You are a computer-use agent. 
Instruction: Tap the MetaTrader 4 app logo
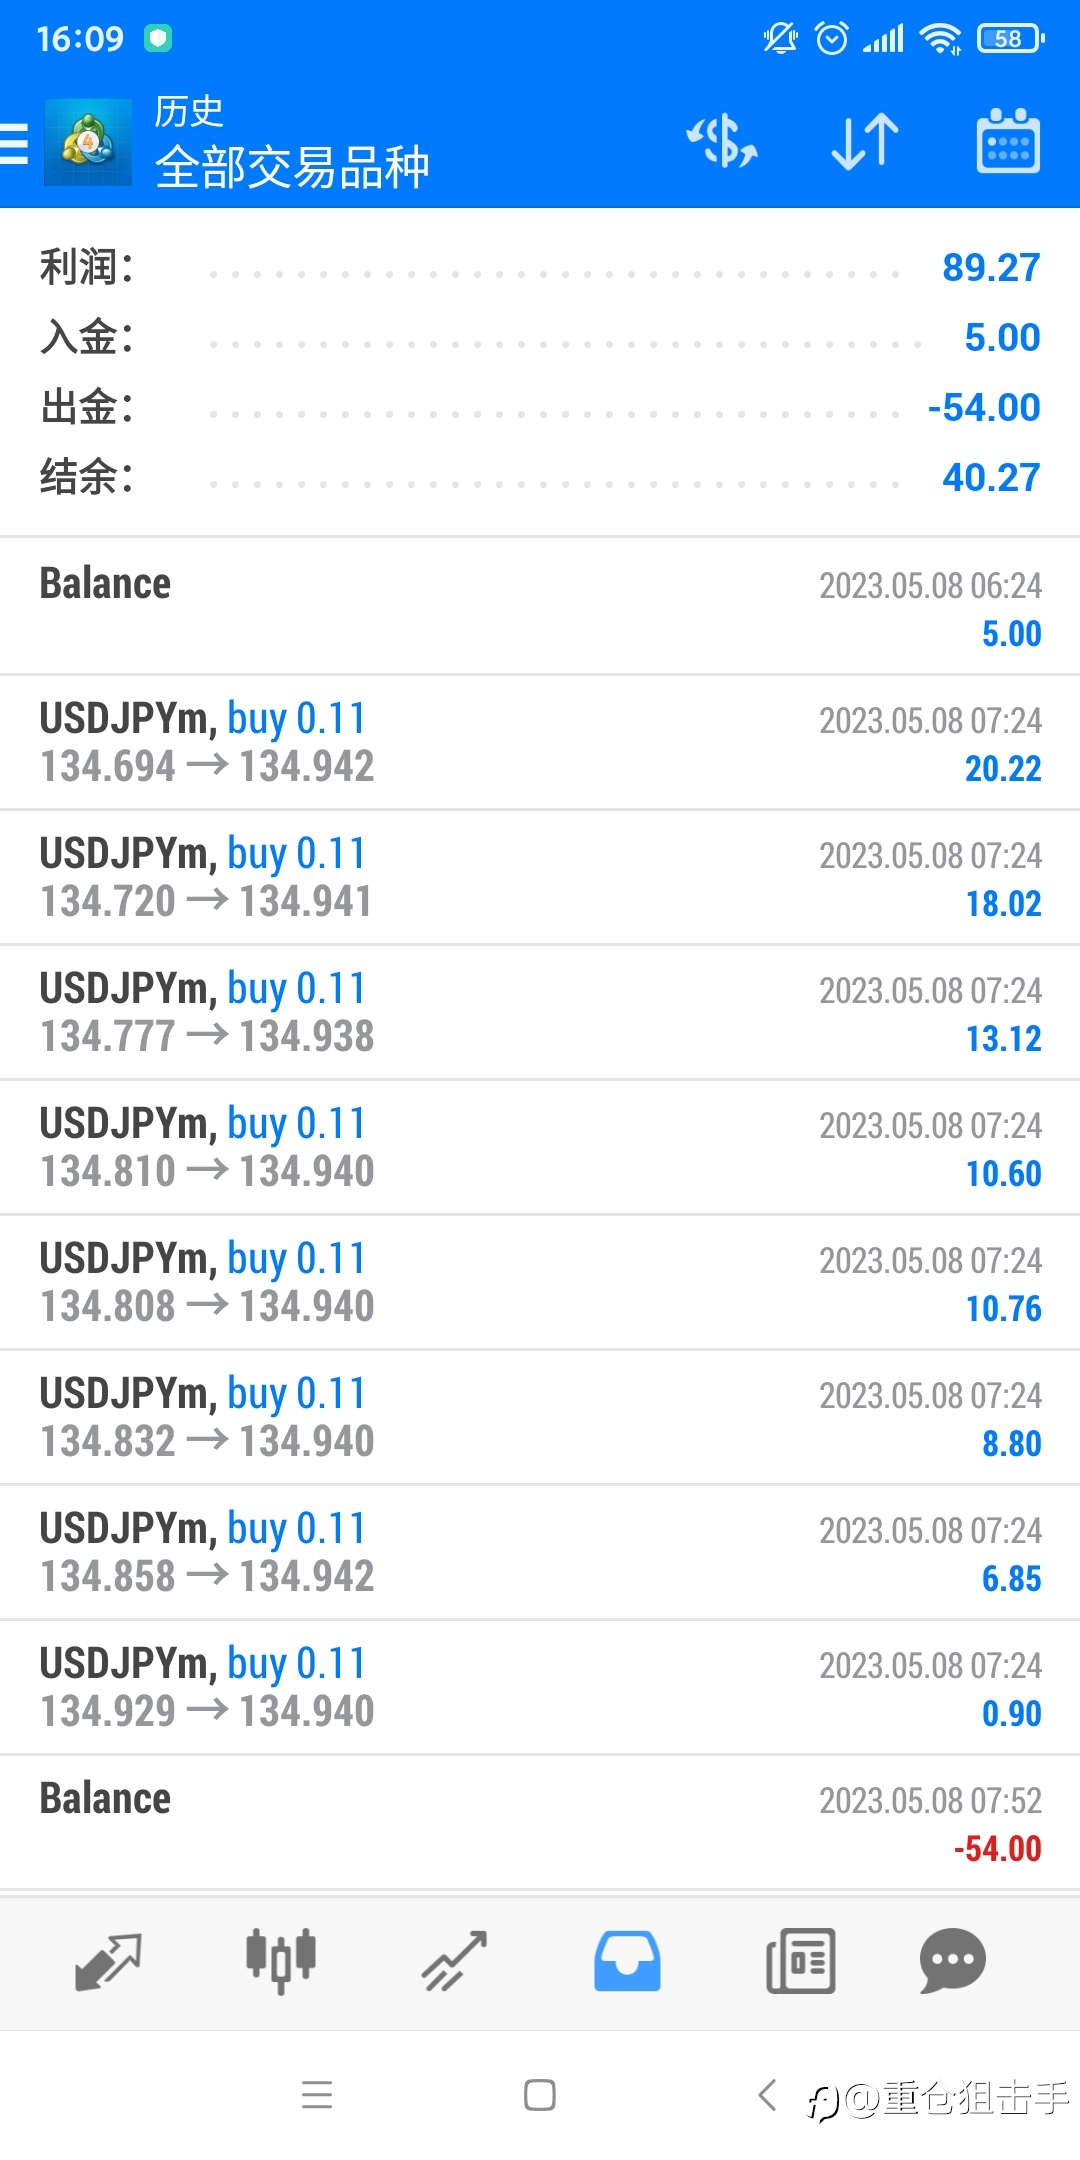point(88,142)
